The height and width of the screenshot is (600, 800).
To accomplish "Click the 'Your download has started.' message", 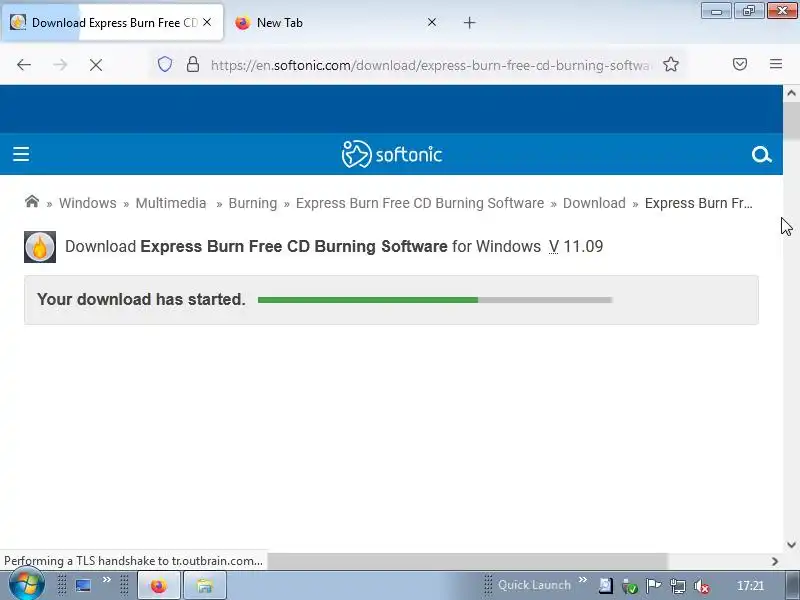I will click(141, 299).
